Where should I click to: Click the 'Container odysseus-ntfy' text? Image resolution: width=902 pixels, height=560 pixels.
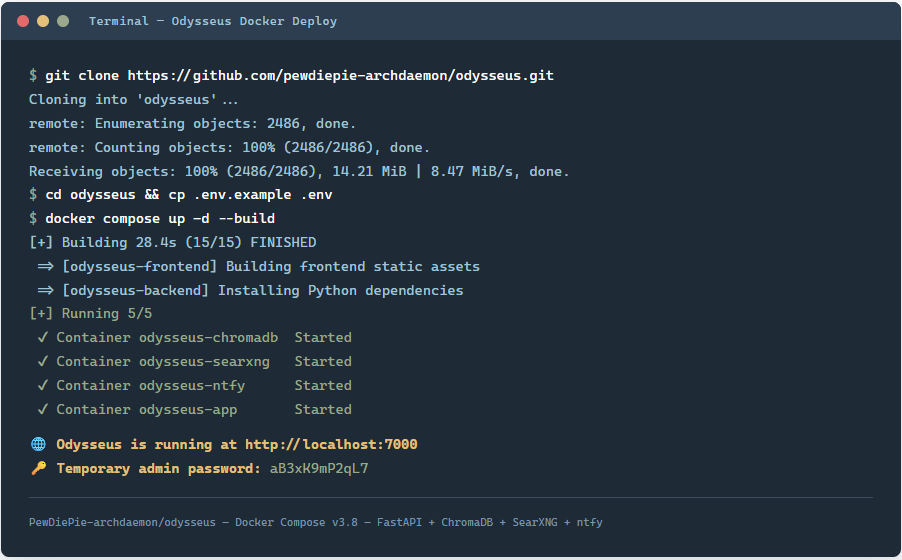[151, 386]
